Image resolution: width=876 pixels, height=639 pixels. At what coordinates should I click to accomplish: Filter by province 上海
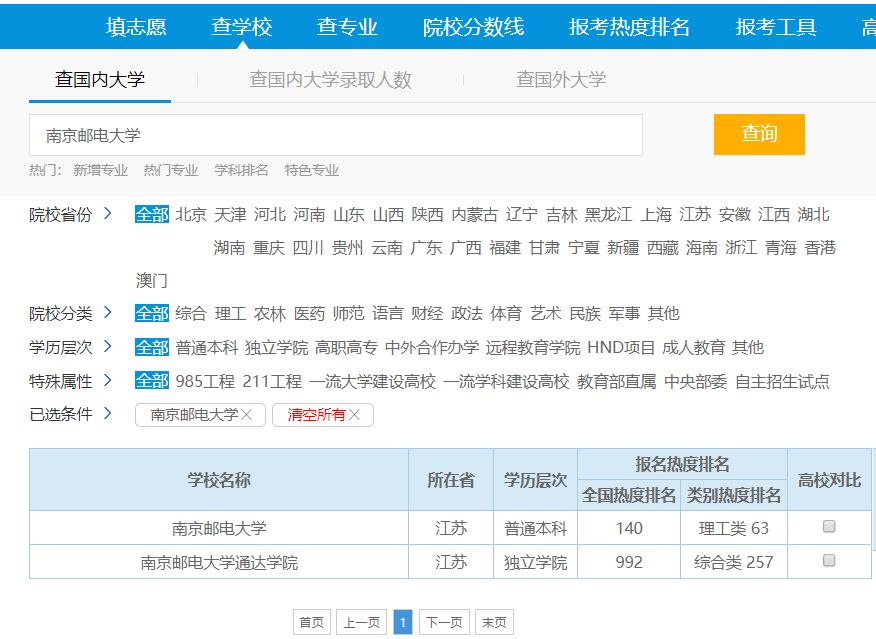click(x=656, y=214)
